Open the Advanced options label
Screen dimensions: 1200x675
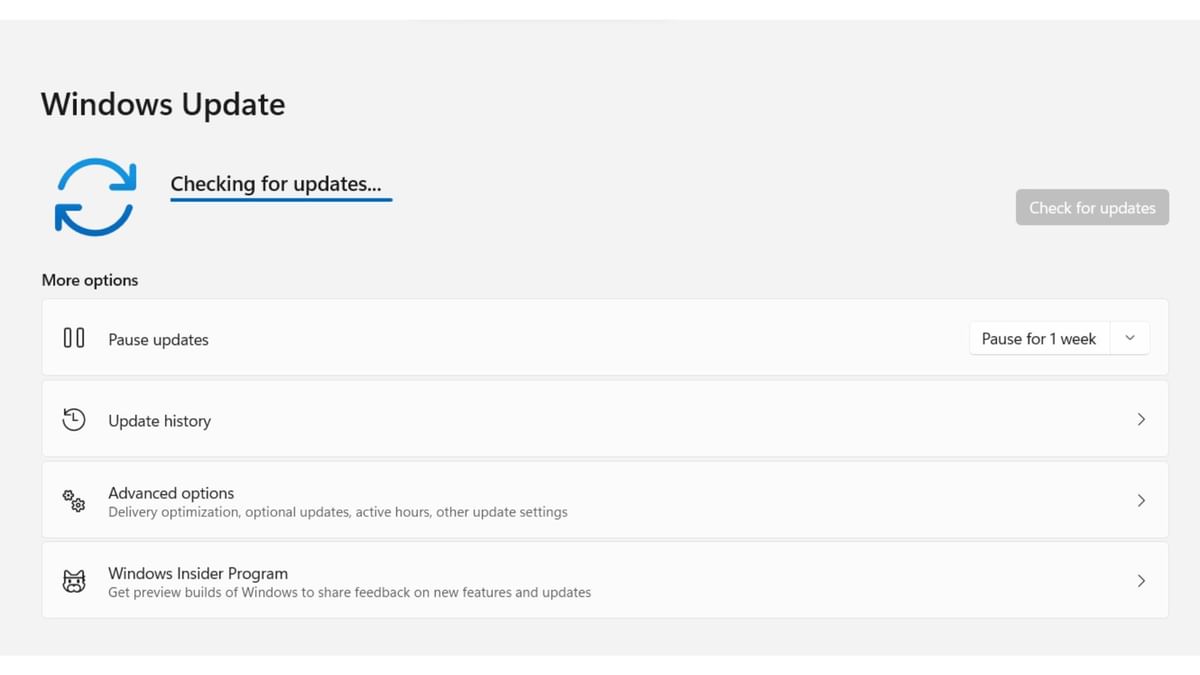pyautogui.click(x=171, y=493)
